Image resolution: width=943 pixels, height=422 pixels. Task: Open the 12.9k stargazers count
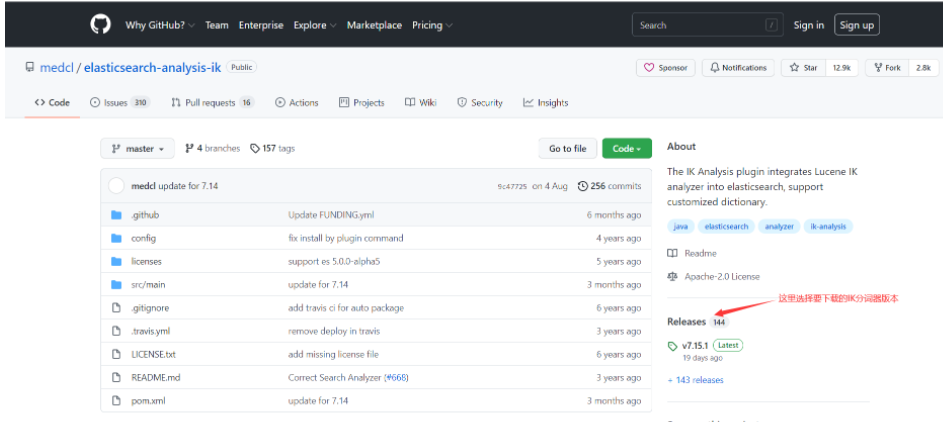[x=841, y=68]
